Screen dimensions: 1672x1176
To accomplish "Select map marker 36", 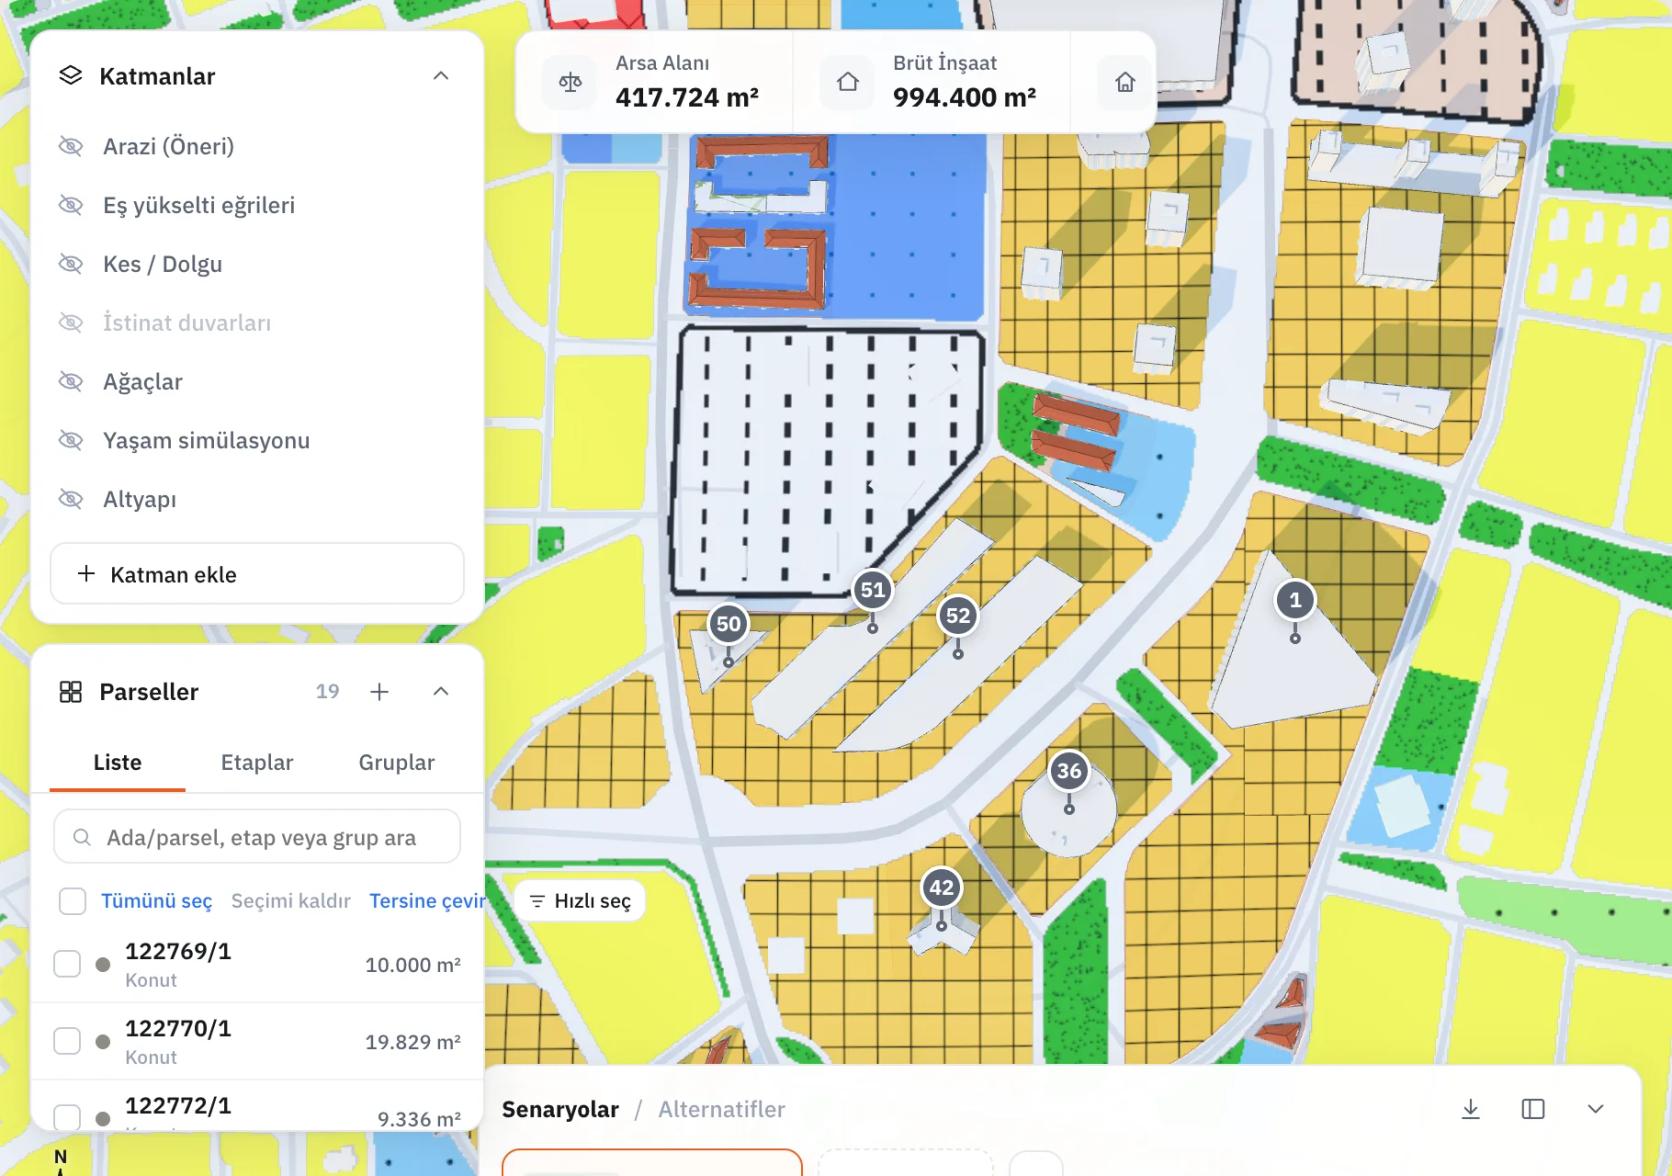I will click(x=1069, y=771).
